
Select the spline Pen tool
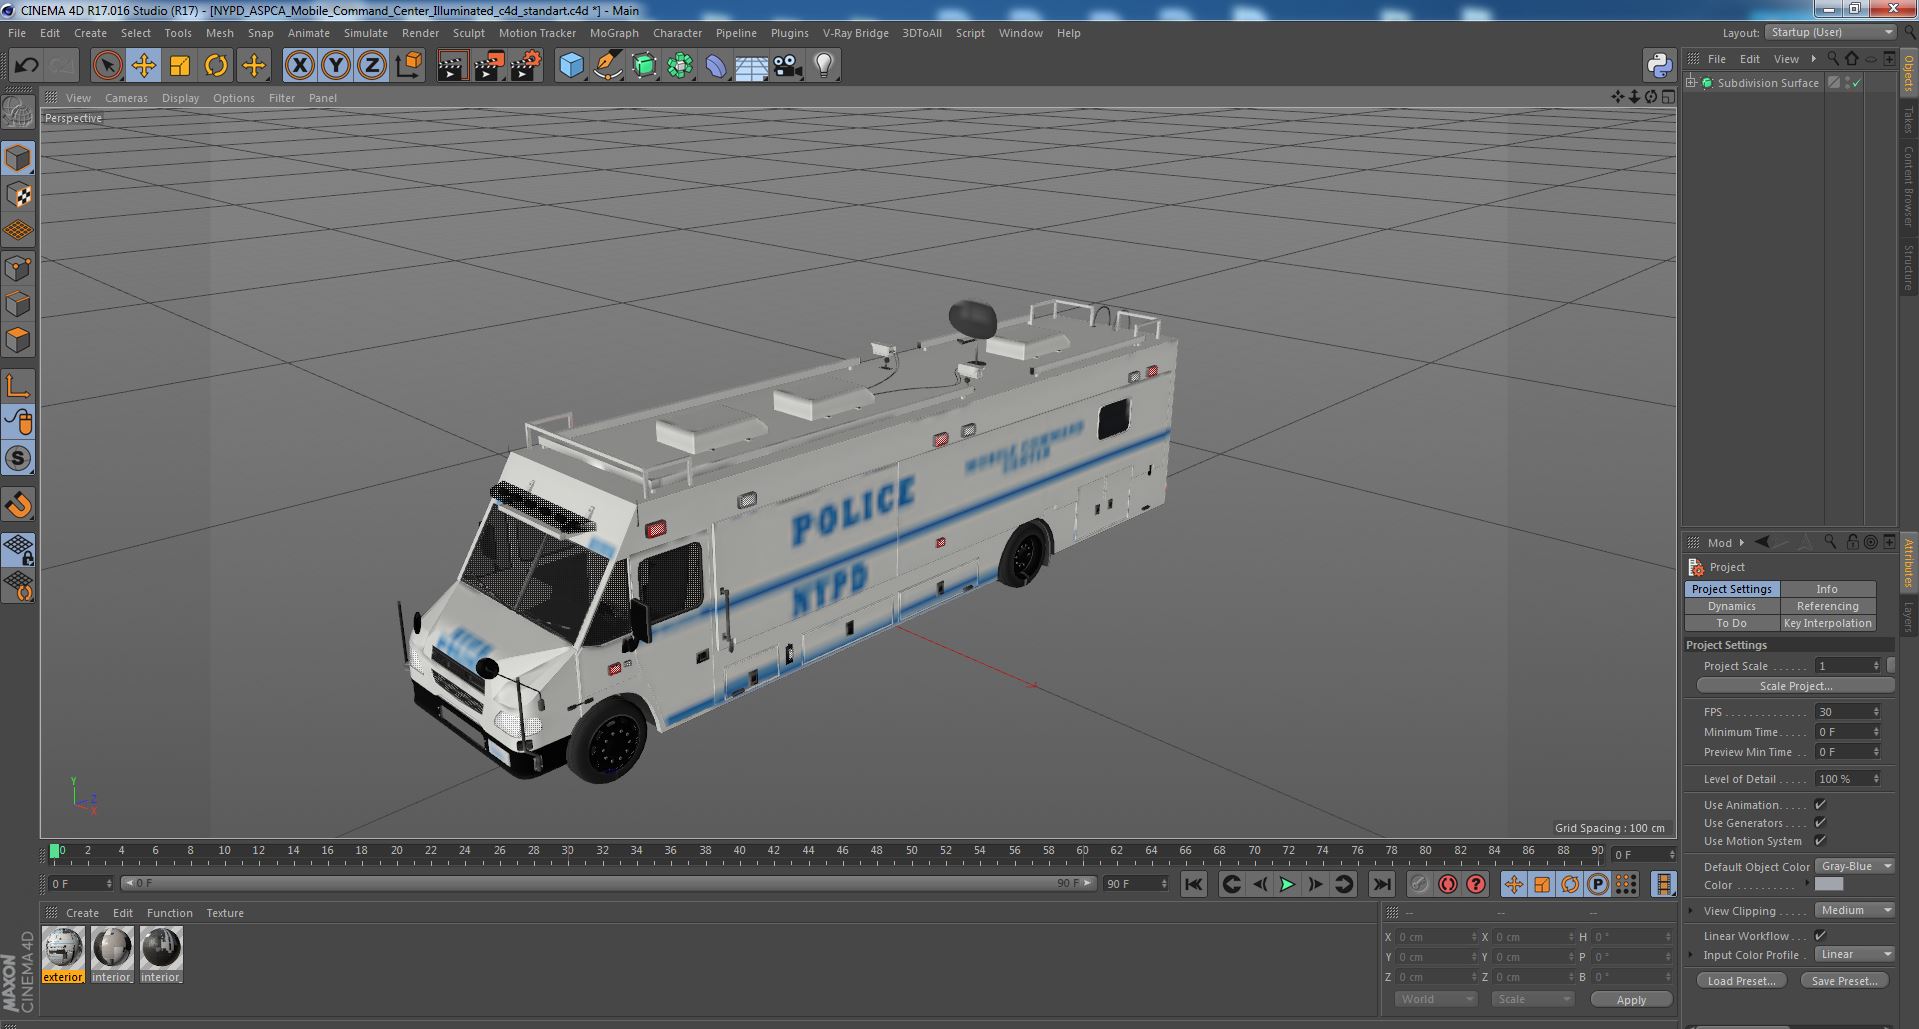(607, 66)
